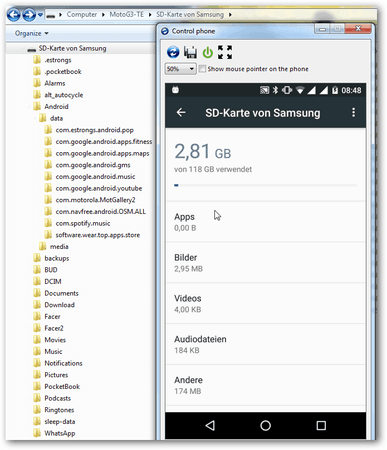
Task: Tap the Bluetooth status bar icon
Action: click(x=275, y=90)
